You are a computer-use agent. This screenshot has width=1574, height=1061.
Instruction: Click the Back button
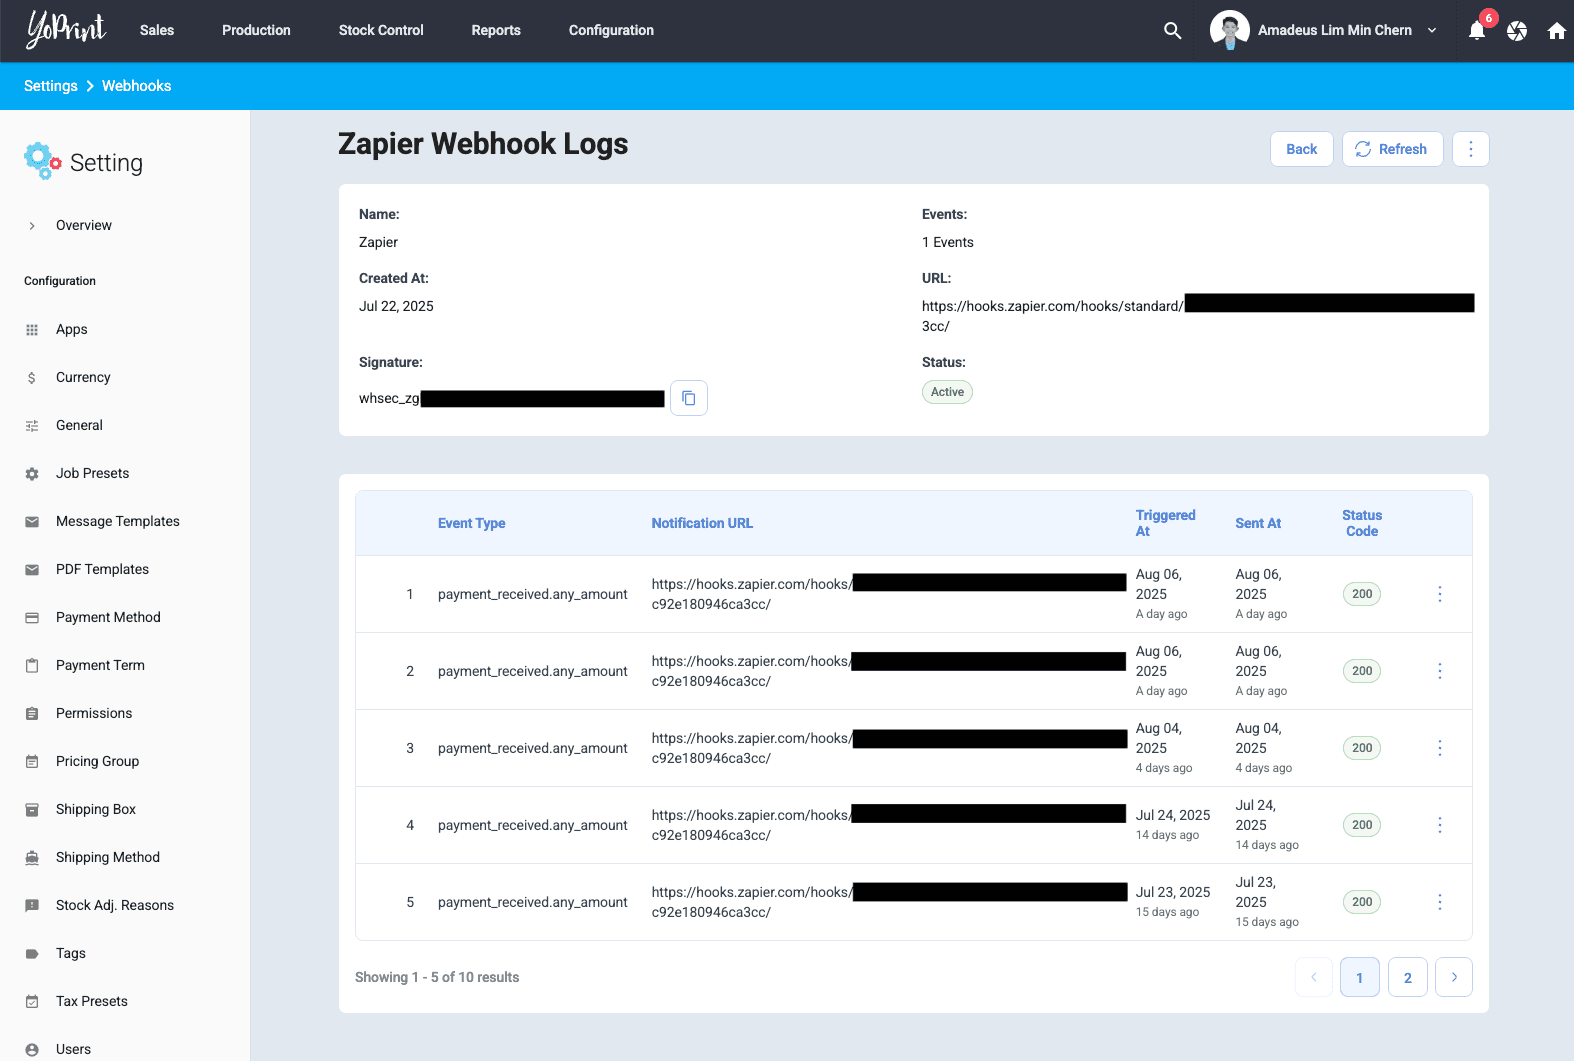(x=1301, y=149)
